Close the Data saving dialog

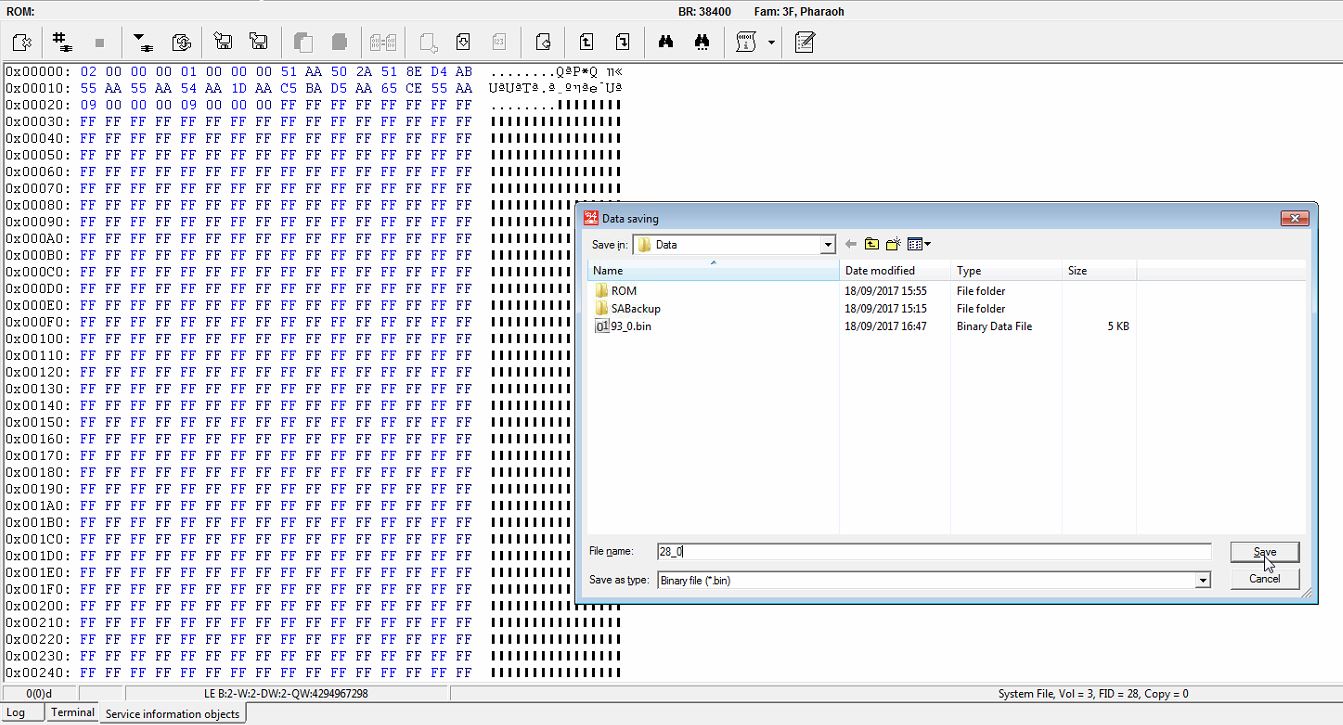[1295, 218]
